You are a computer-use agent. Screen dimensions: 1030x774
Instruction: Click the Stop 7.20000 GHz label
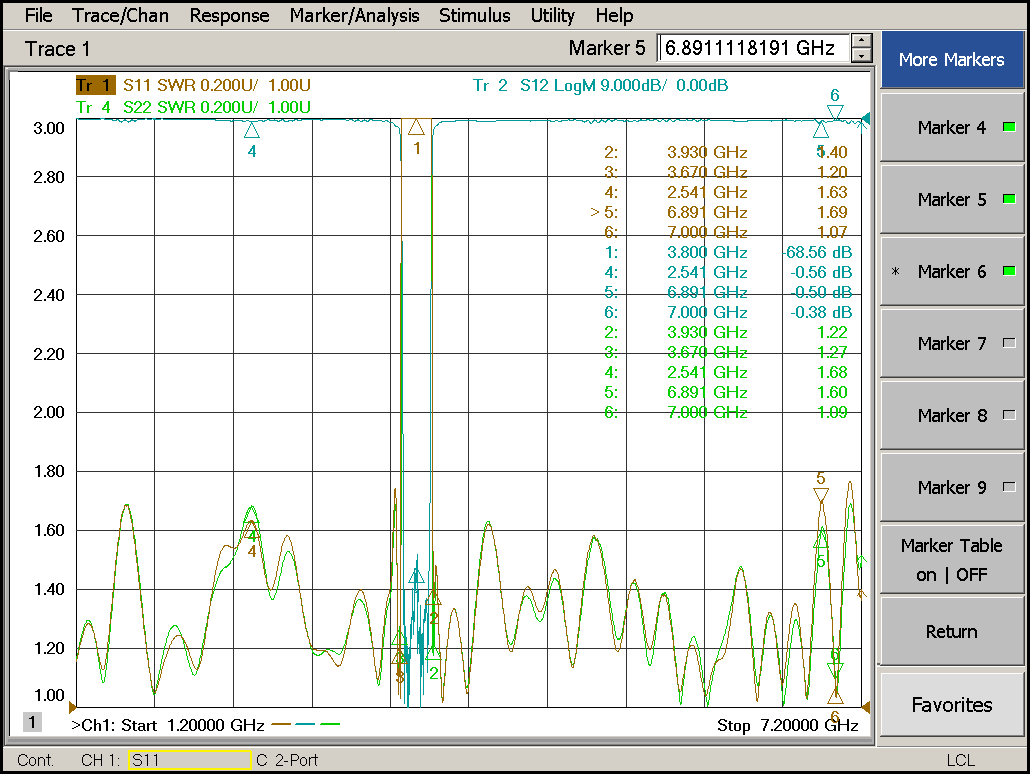(x=788, y=725)
